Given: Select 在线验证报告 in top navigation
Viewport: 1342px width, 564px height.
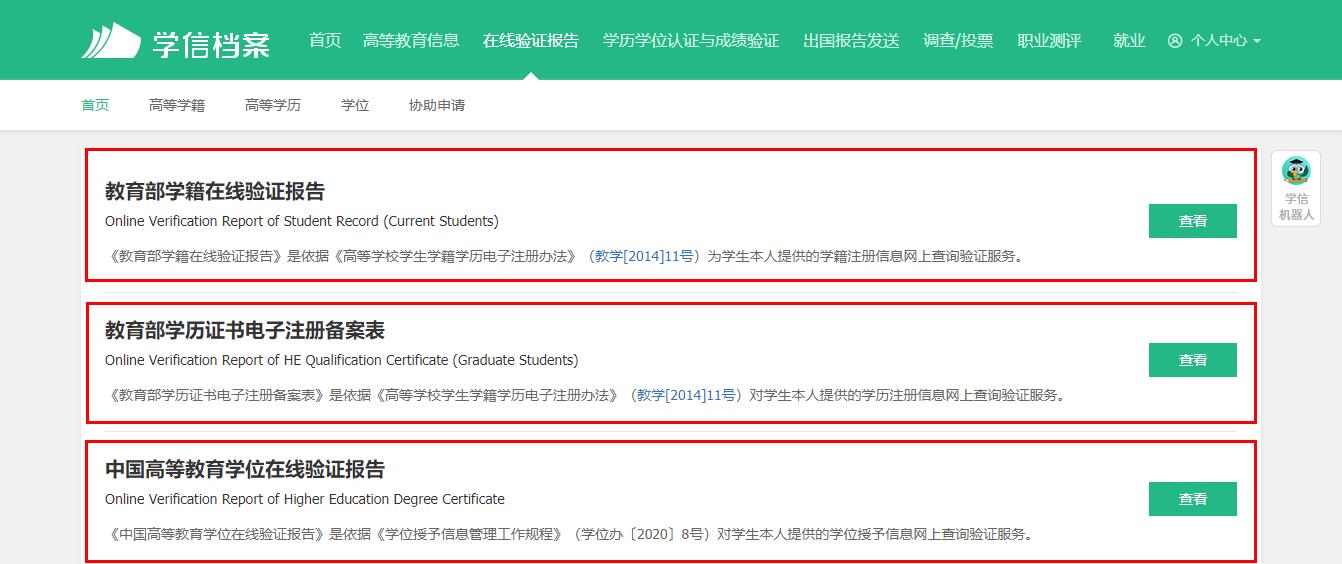Looking at the screenshot, I should (530, 41).
